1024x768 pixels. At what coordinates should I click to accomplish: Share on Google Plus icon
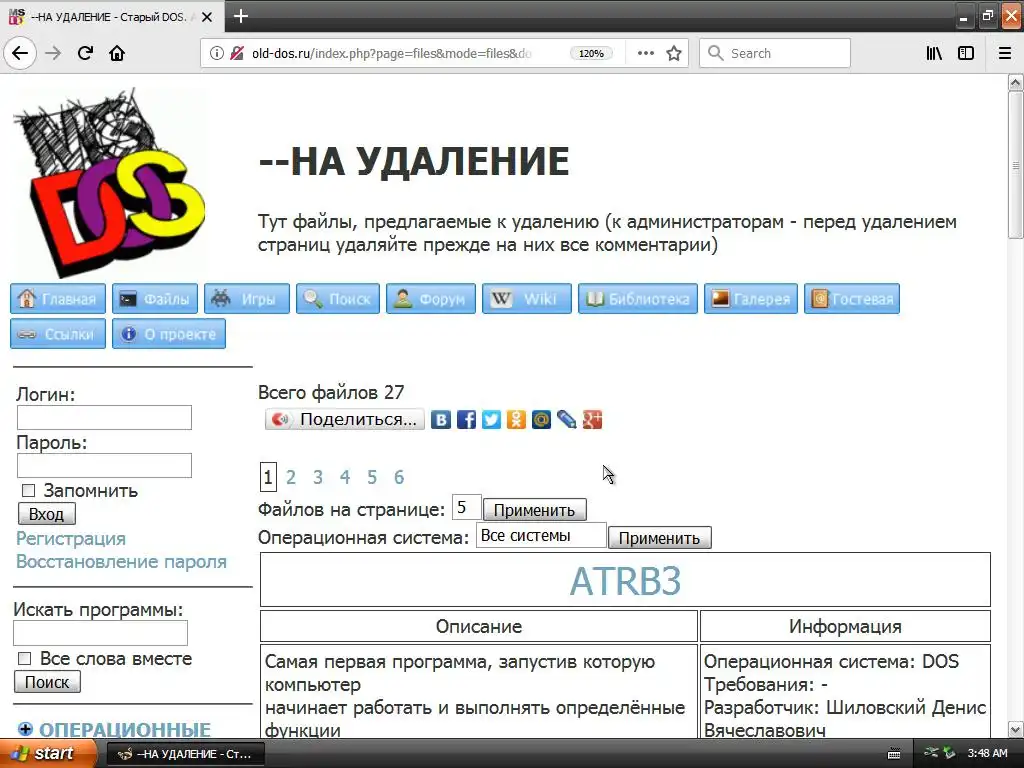tap(592, 419)
